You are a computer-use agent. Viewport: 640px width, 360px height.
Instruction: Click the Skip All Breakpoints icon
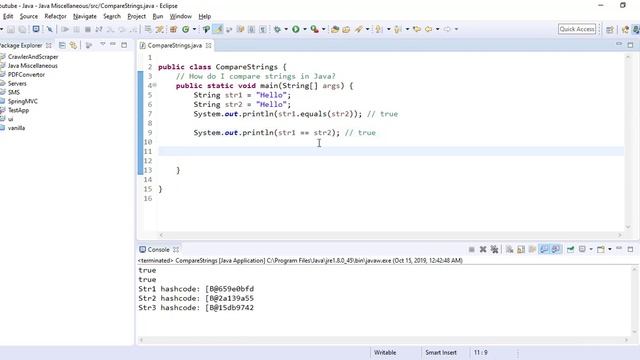tap(49, 29)
